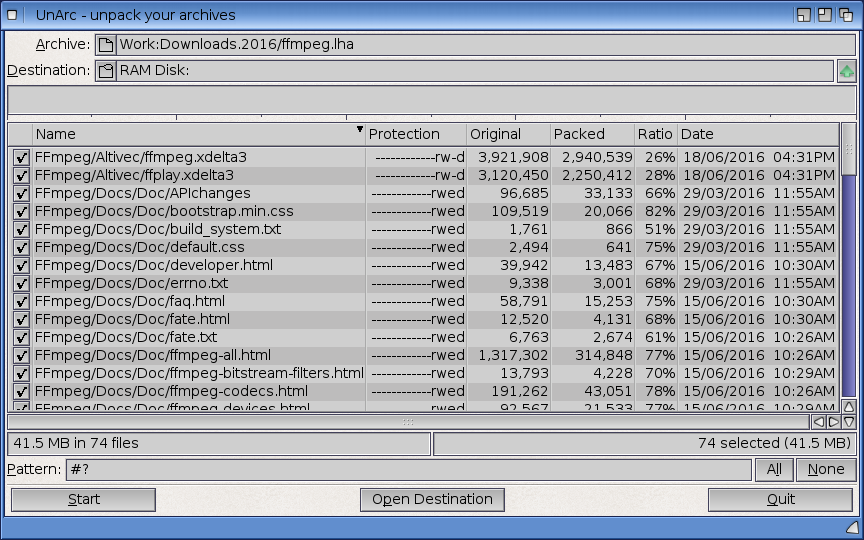Sort list by Name column header

(x=199, y=134)
